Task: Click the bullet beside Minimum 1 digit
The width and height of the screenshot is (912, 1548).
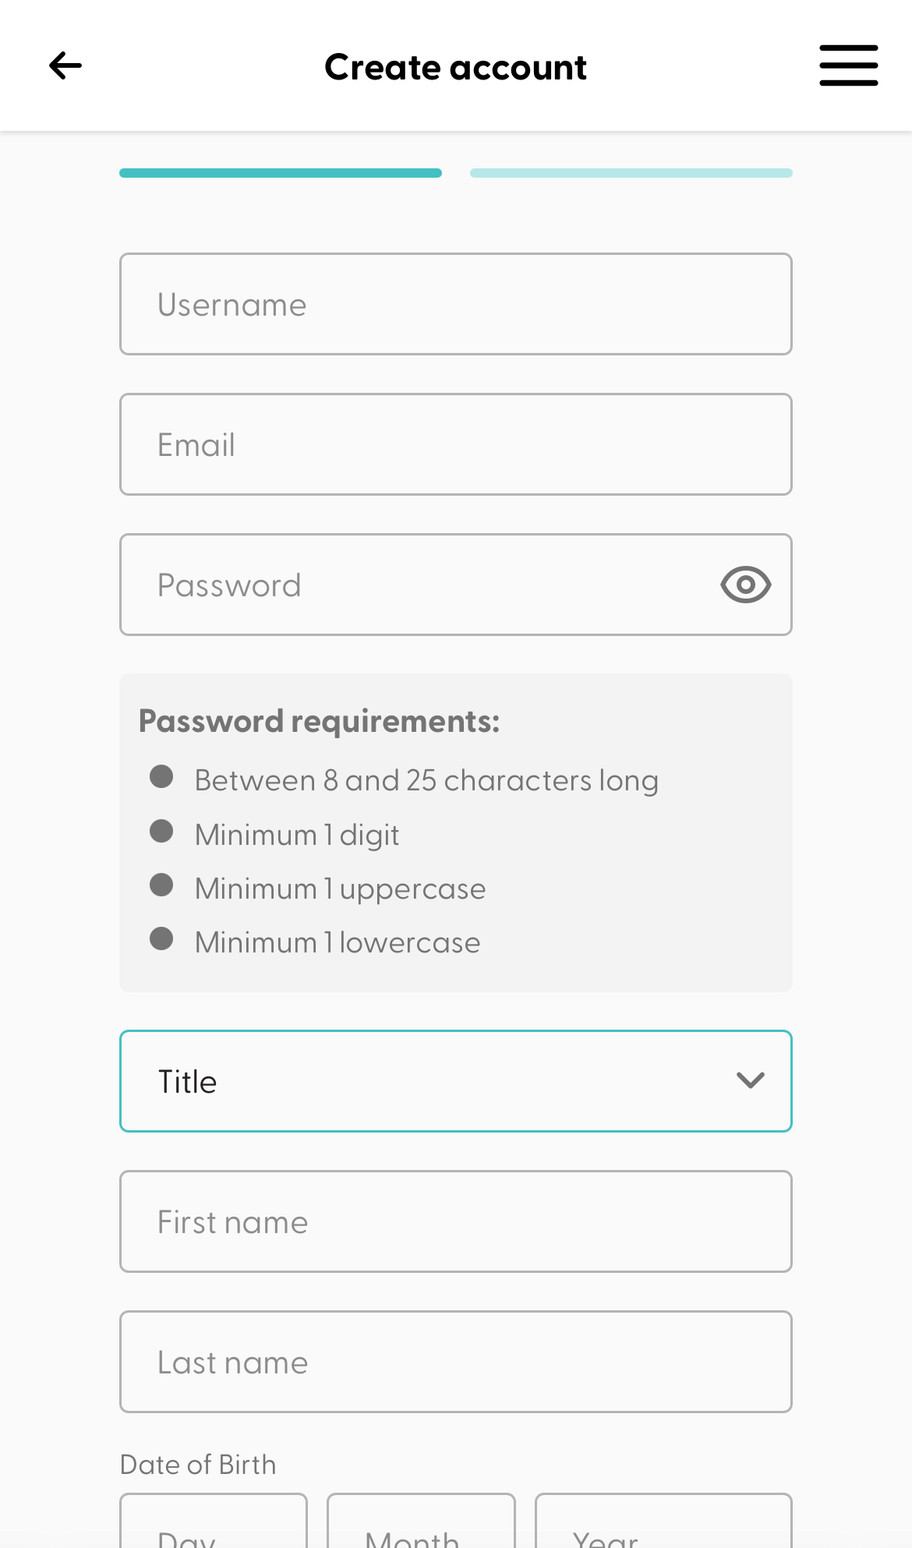Action: coord(161,831)
